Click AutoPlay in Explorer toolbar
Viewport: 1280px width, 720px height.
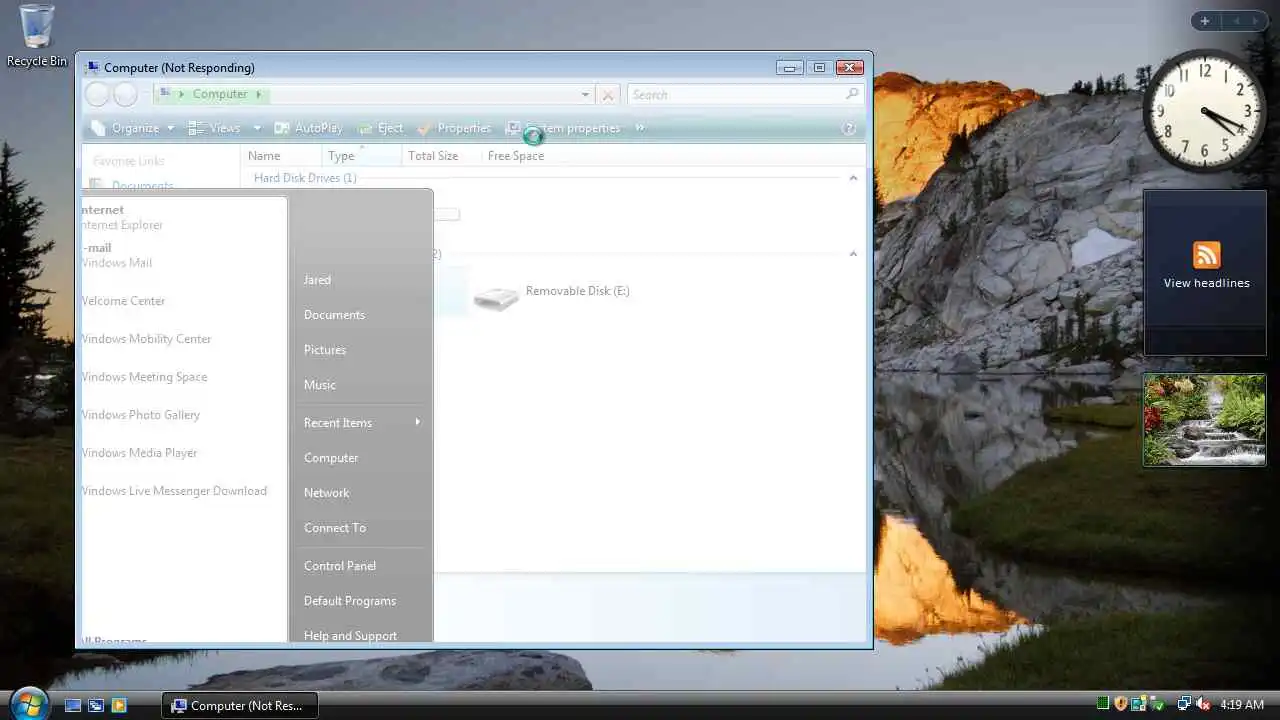coord(308,128)
